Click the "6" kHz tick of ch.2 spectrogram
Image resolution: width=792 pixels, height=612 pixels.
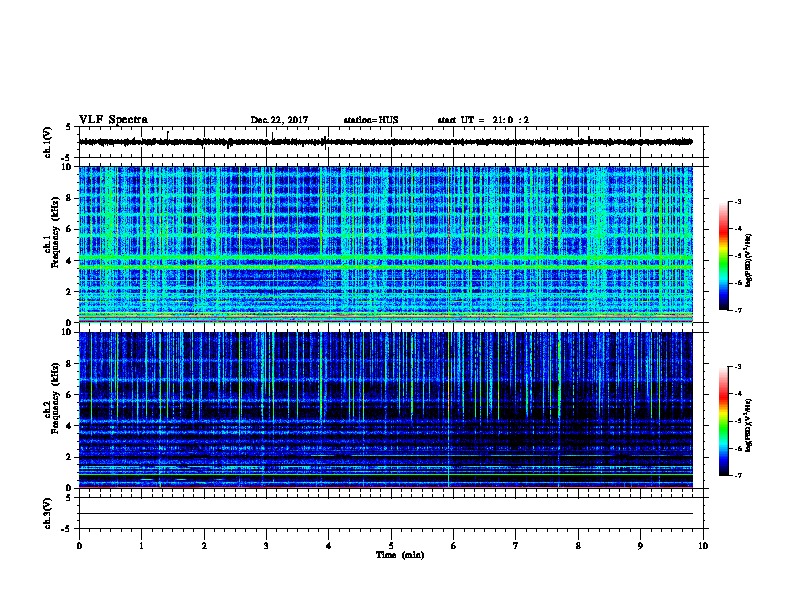pos(71,395)
